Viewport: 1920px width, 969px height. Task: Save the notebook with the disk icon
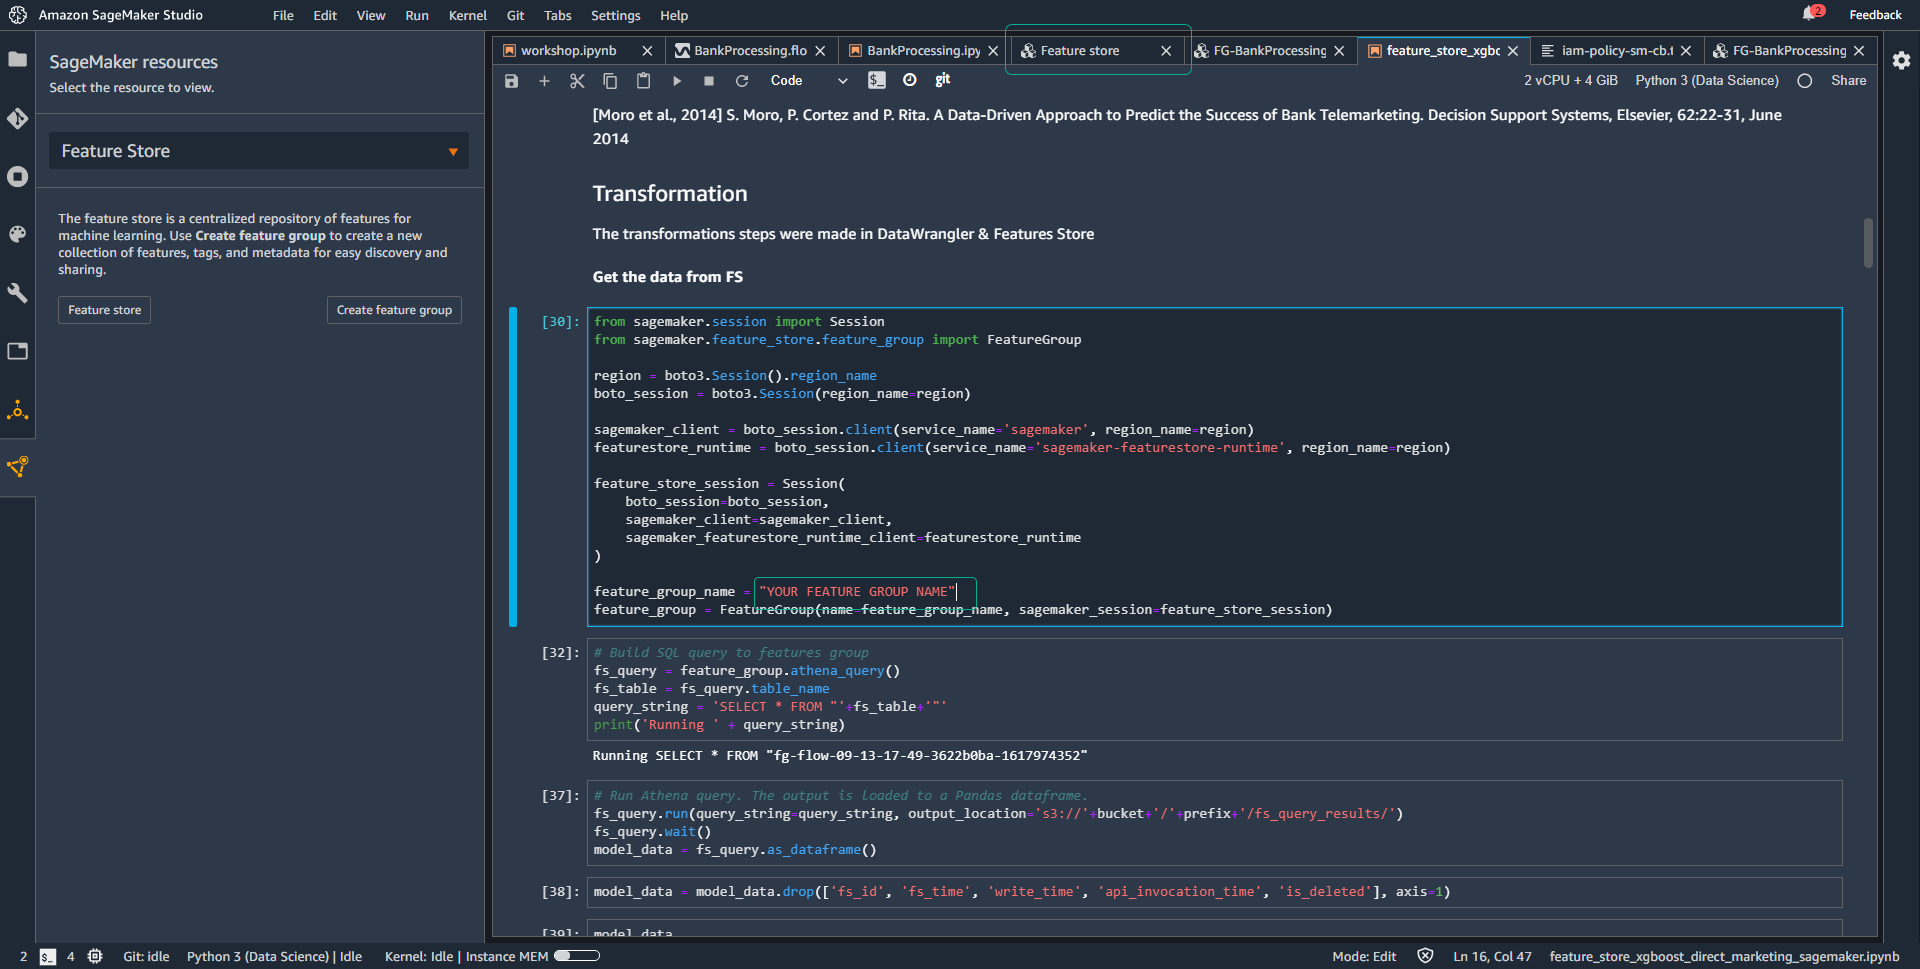tap(511, 81)
